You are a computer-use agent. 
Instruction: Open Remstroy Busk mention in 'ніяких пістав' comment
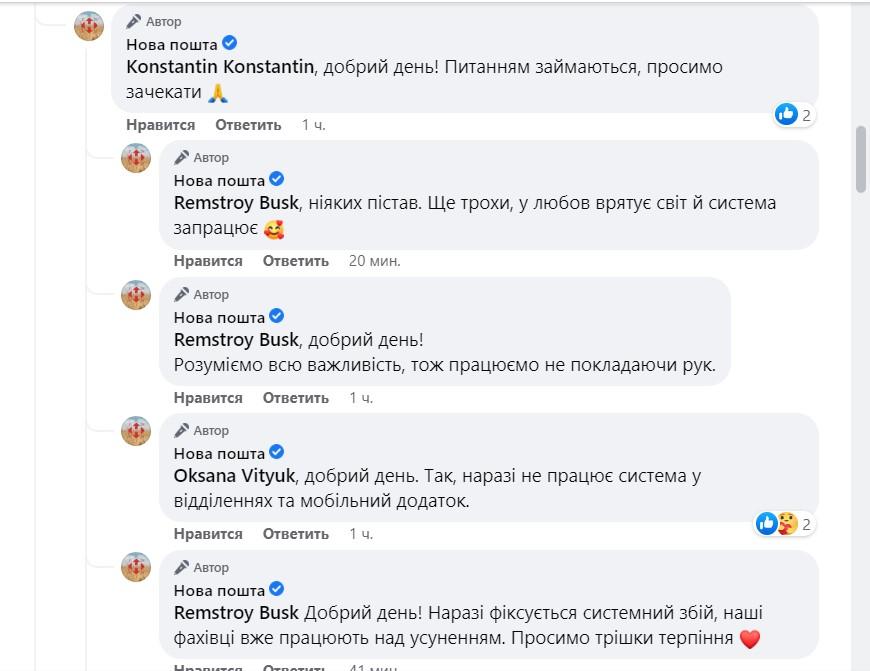pos(235,203)
